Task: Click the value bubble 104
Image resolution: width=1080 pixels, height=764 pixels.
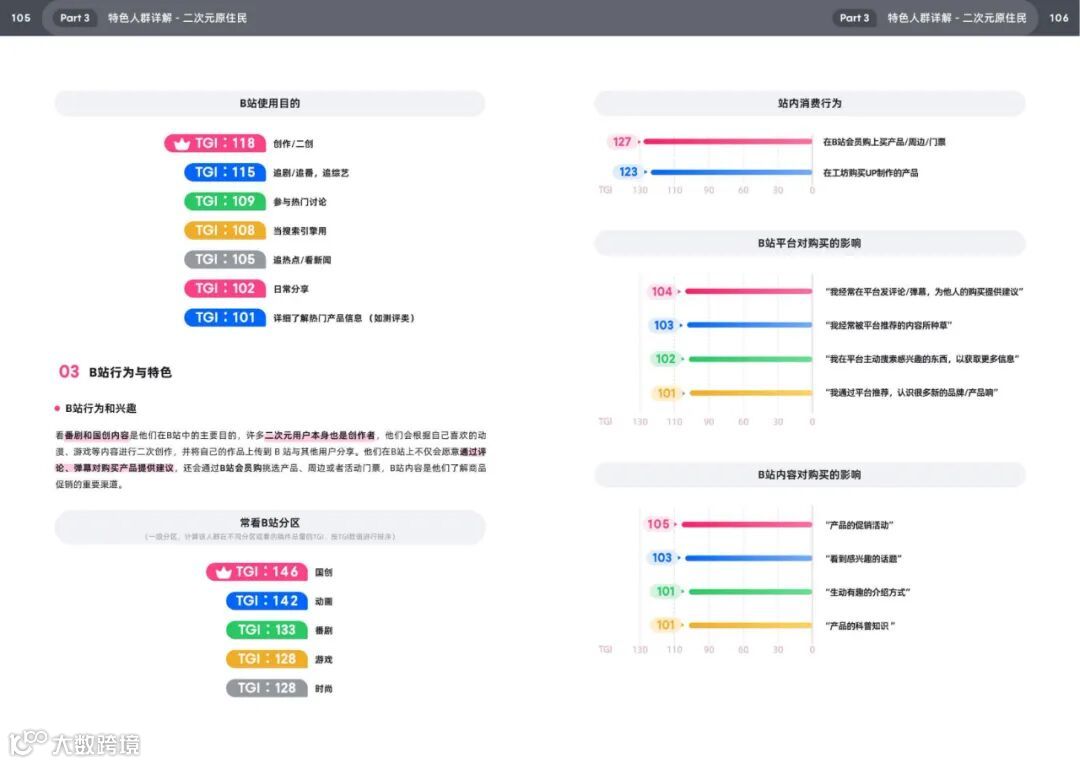Action: coord(661,291)
